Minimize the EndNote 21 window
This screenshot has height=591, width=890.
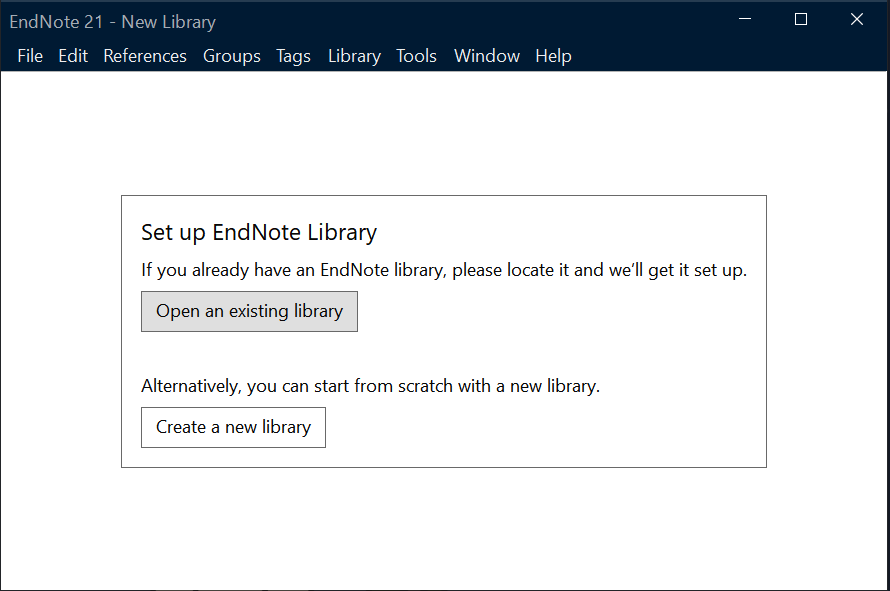coord(745,19)
